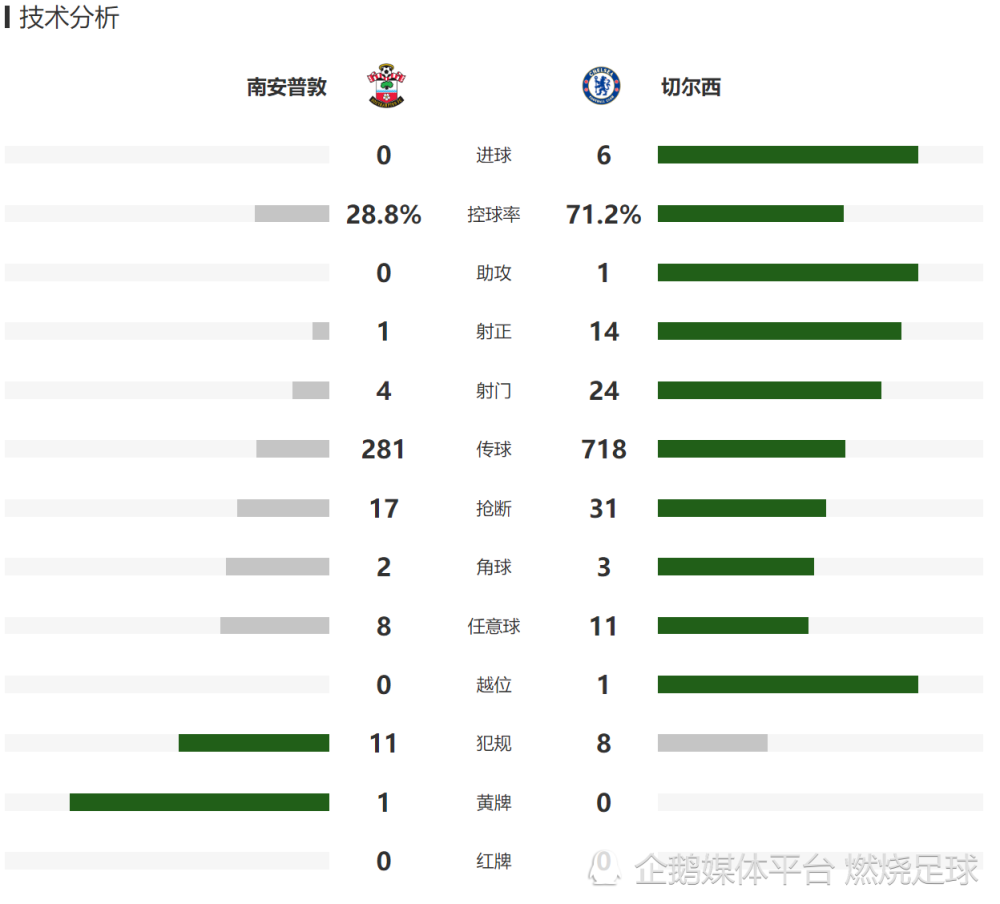Click Southampton's gray 控球率 possession bar
Image resolution: width=1000 pixels, height=904 pixels.
click(x=291, y=214)
